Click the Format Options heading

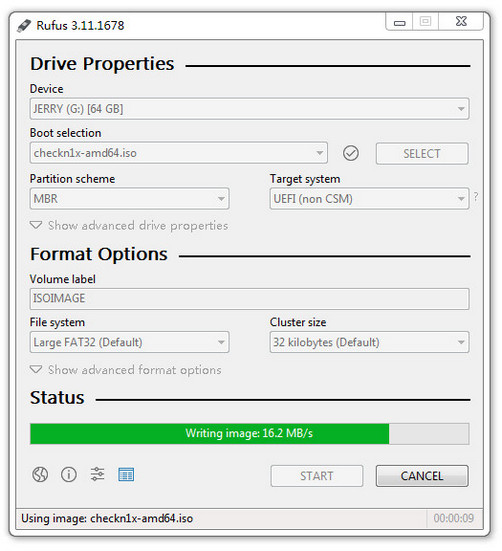[99, 254]
